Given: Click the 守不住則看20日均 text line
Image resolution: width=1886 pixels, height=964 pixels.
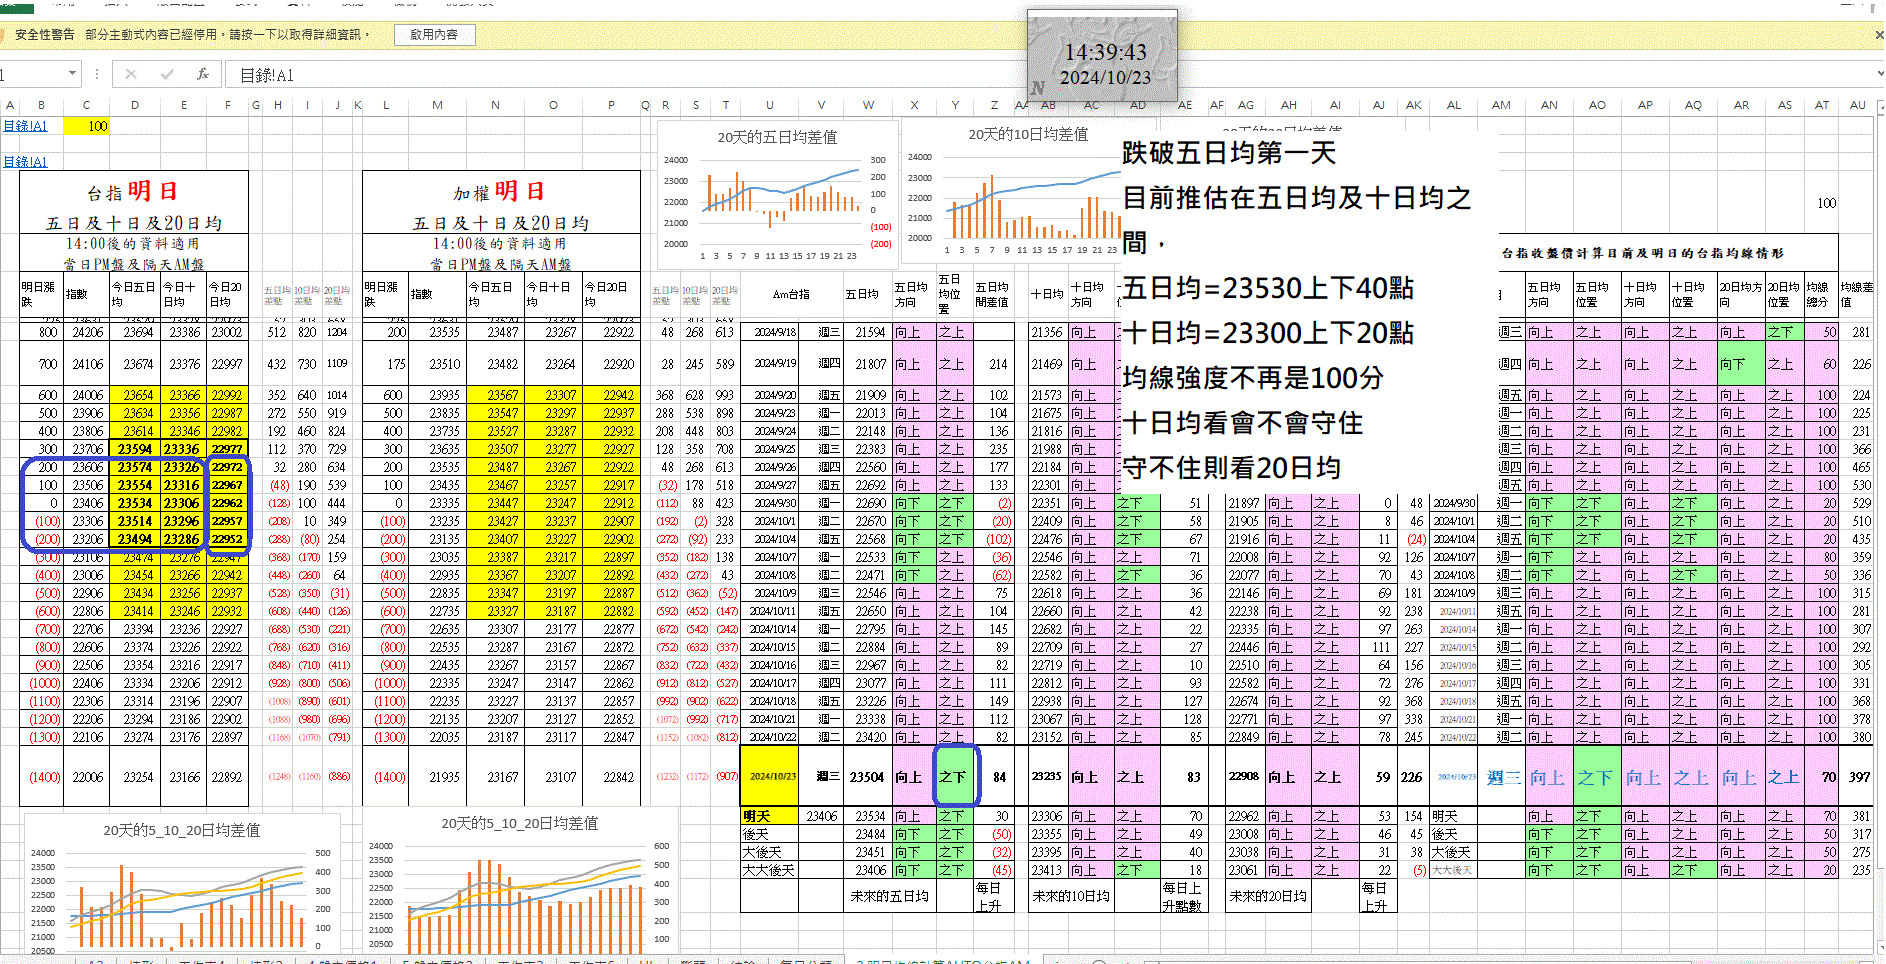Looking at the screenshot, I should click(1231, 468).
